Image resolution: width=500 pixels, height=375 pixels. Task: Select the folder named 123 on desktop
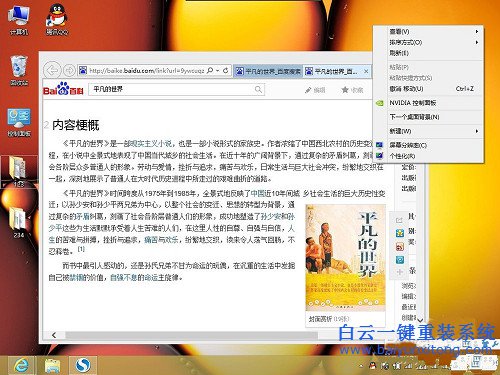(19, 171)
